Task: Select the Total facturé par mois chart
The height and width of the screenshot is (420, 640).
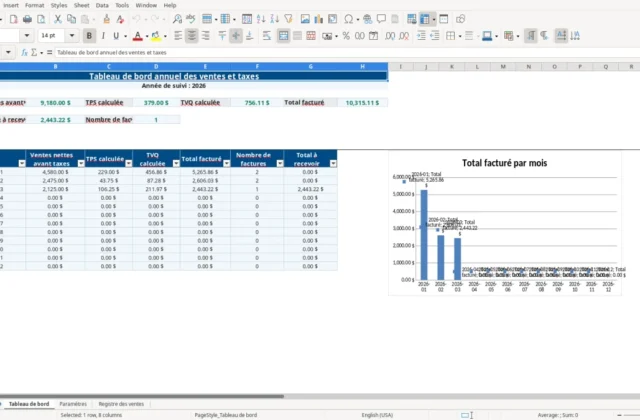Action: click(505, 223)
